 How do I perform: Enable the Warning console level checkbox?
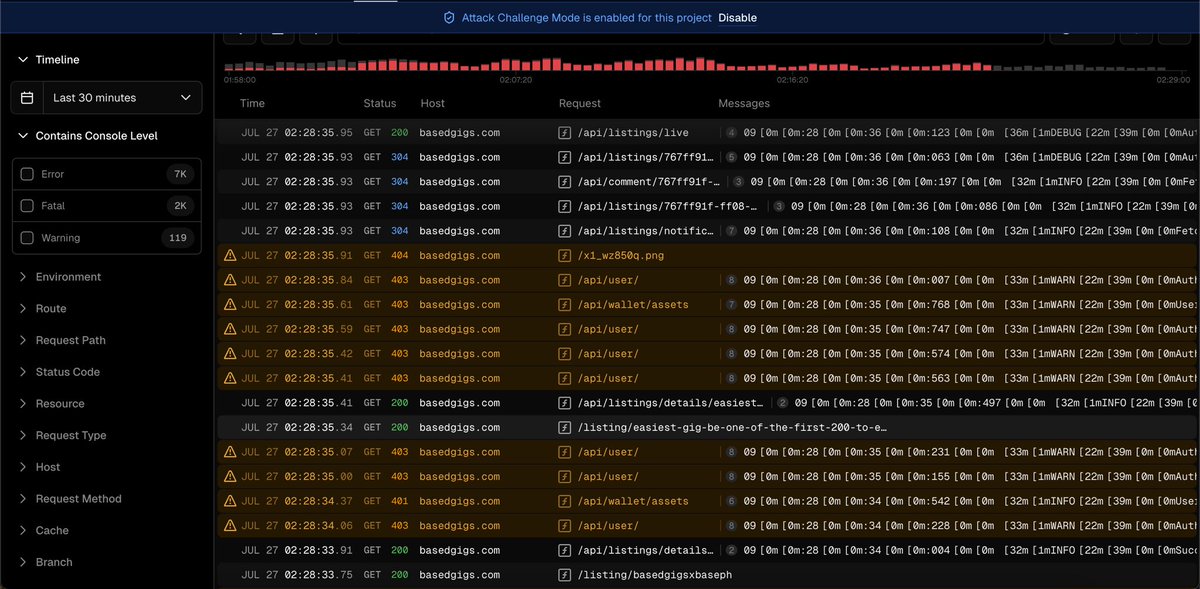coord(27,238)
